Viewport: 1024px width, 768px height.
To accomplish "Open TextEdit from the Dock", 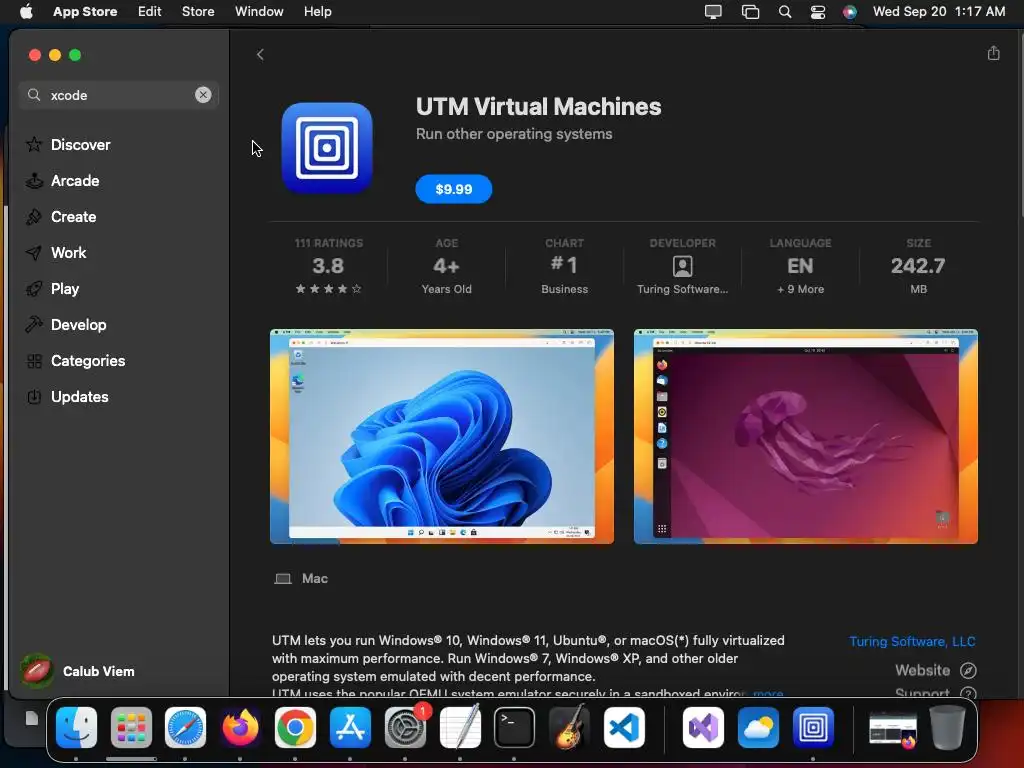I will point(460,727).
